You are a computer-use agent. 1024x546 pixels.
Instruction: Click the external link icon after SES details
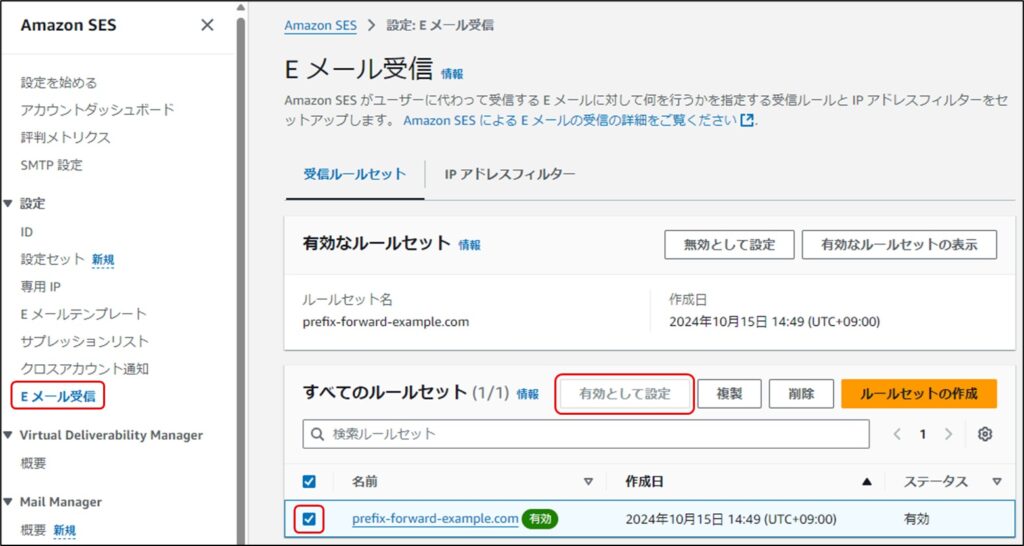746,120
